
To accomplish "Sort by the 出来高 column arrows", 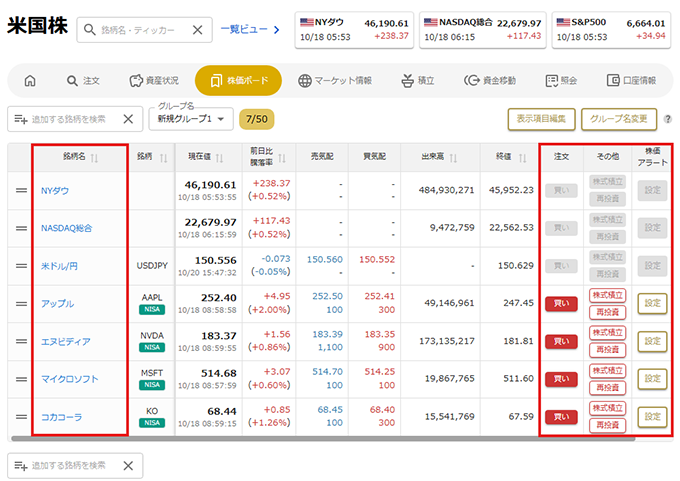I will pyautogui.click(x=453, y=158).
